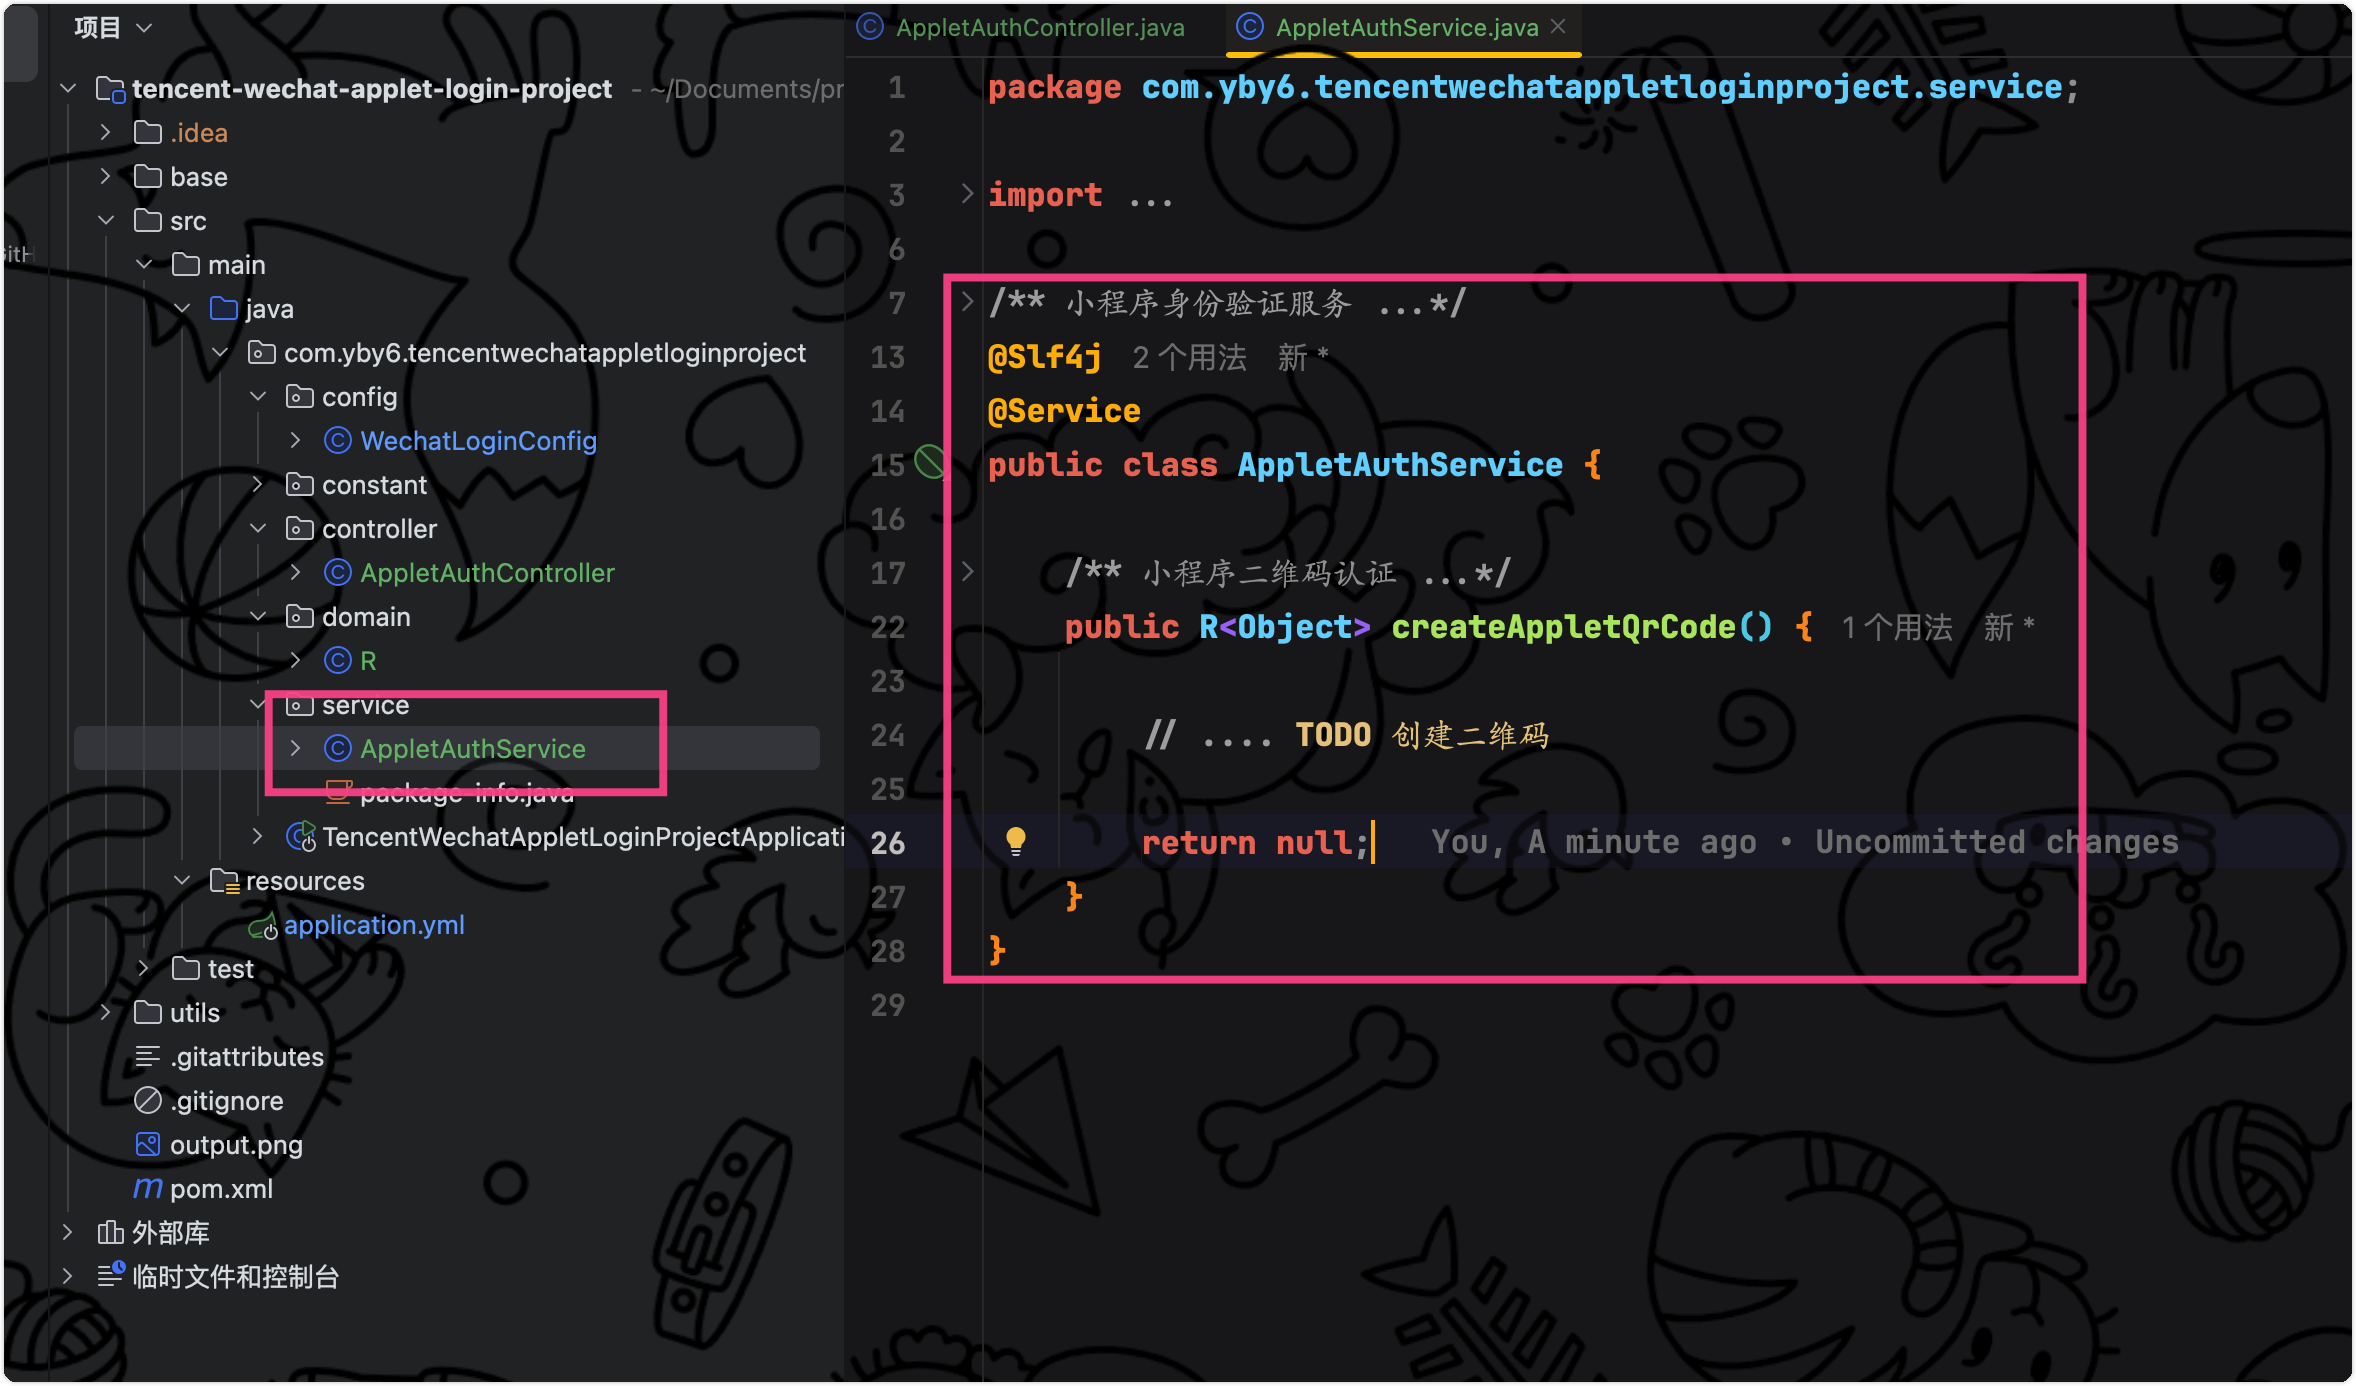Click the "2 个用法" usages hint
The width and height of the screenshot is (2356, 1386).
click(x=1189, y=357)
